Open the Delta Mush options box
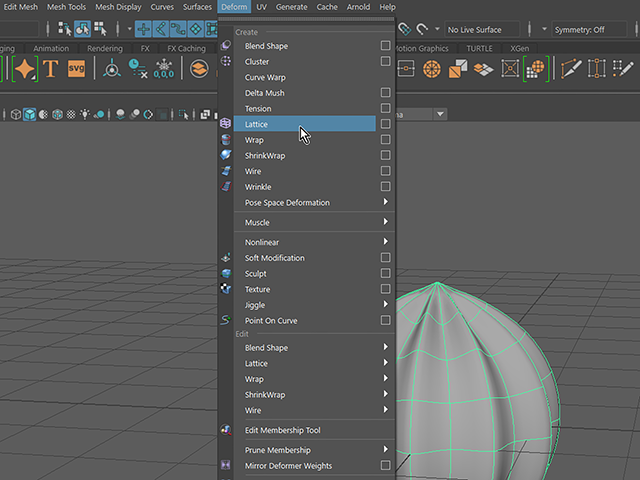The width and height of the screenshot is (640, 480). [385, 93]
